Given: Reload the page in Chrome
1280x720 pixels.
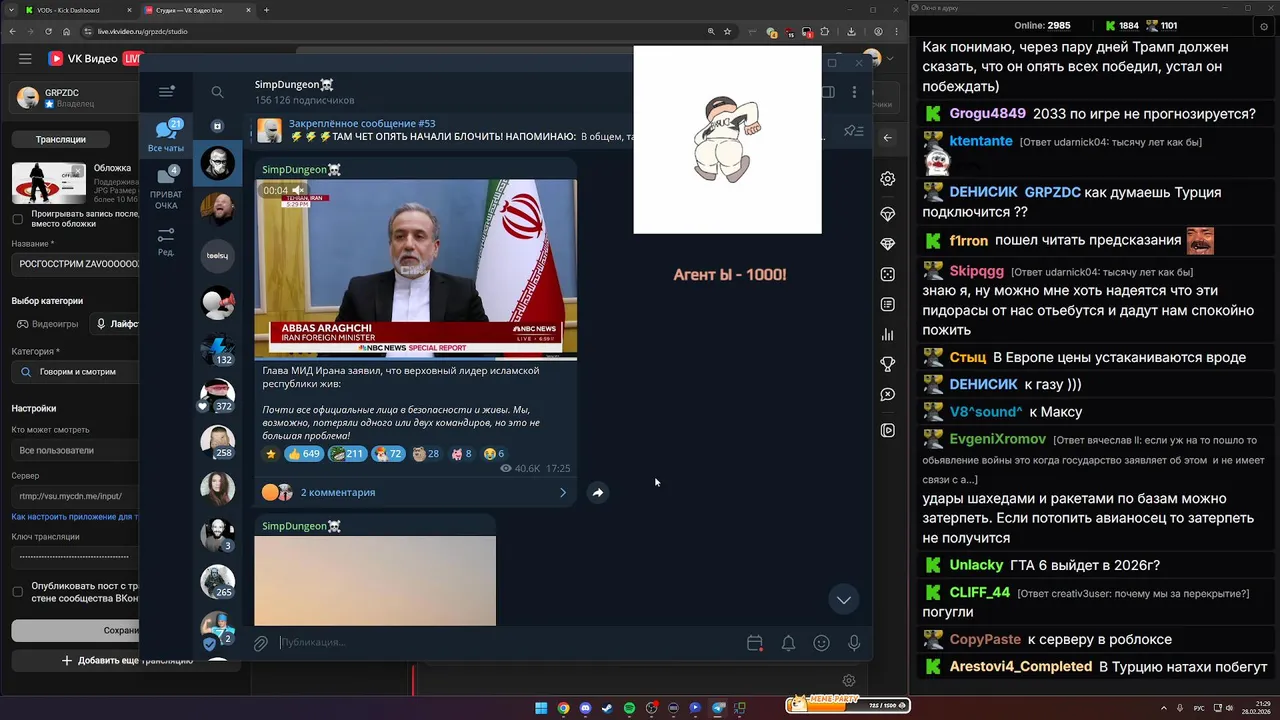Looking at the screenshot, I should pyautogui.click(x=48, y=31).
